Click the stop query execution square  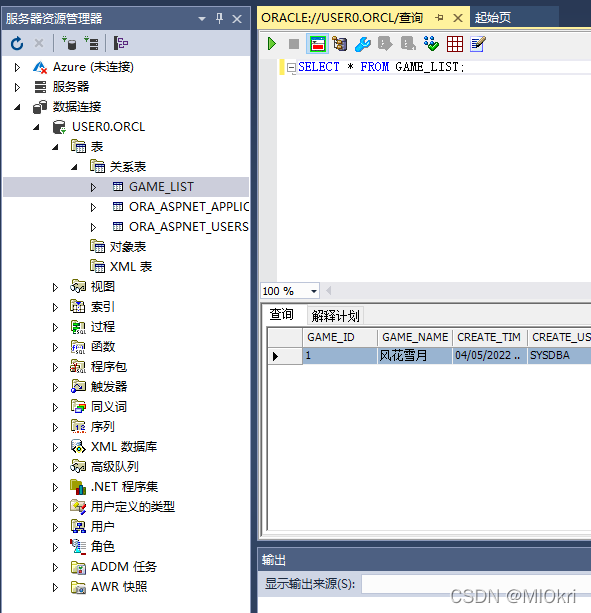pos(294,44)
